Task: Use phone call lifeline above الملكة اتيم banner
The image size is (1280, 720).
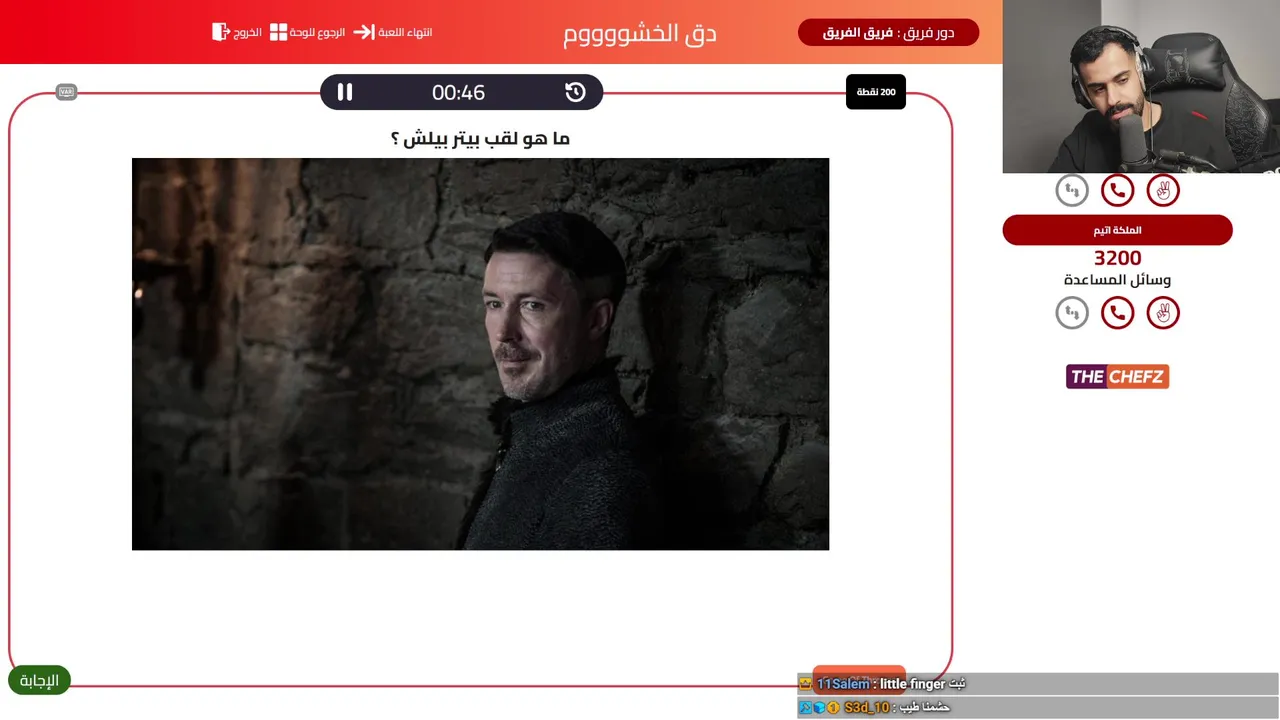Action: [1117, 190]
